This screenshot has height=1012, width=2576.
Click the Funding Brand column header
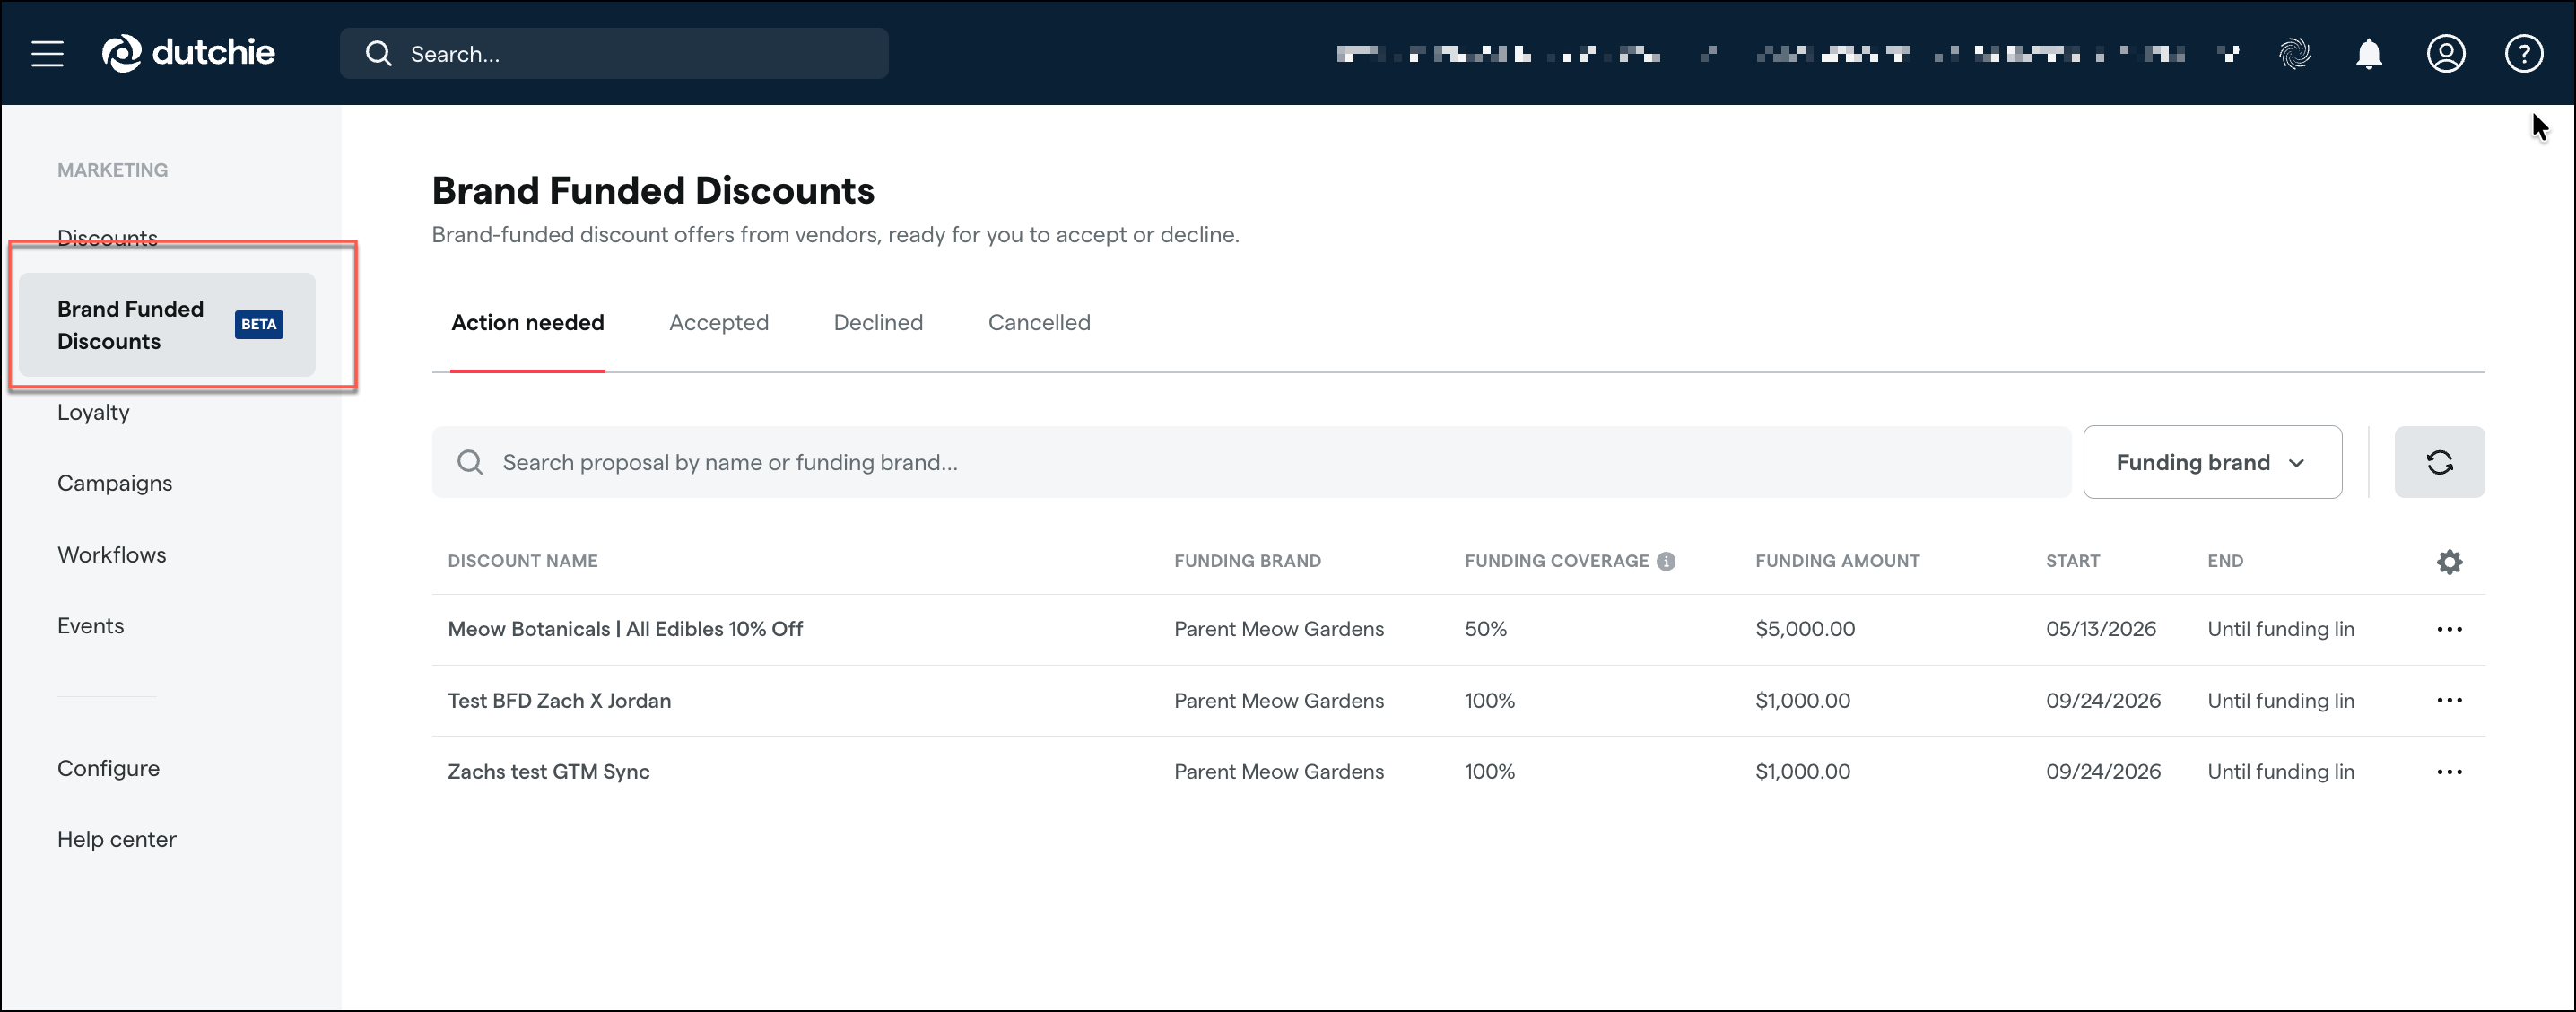(1247, 562)
